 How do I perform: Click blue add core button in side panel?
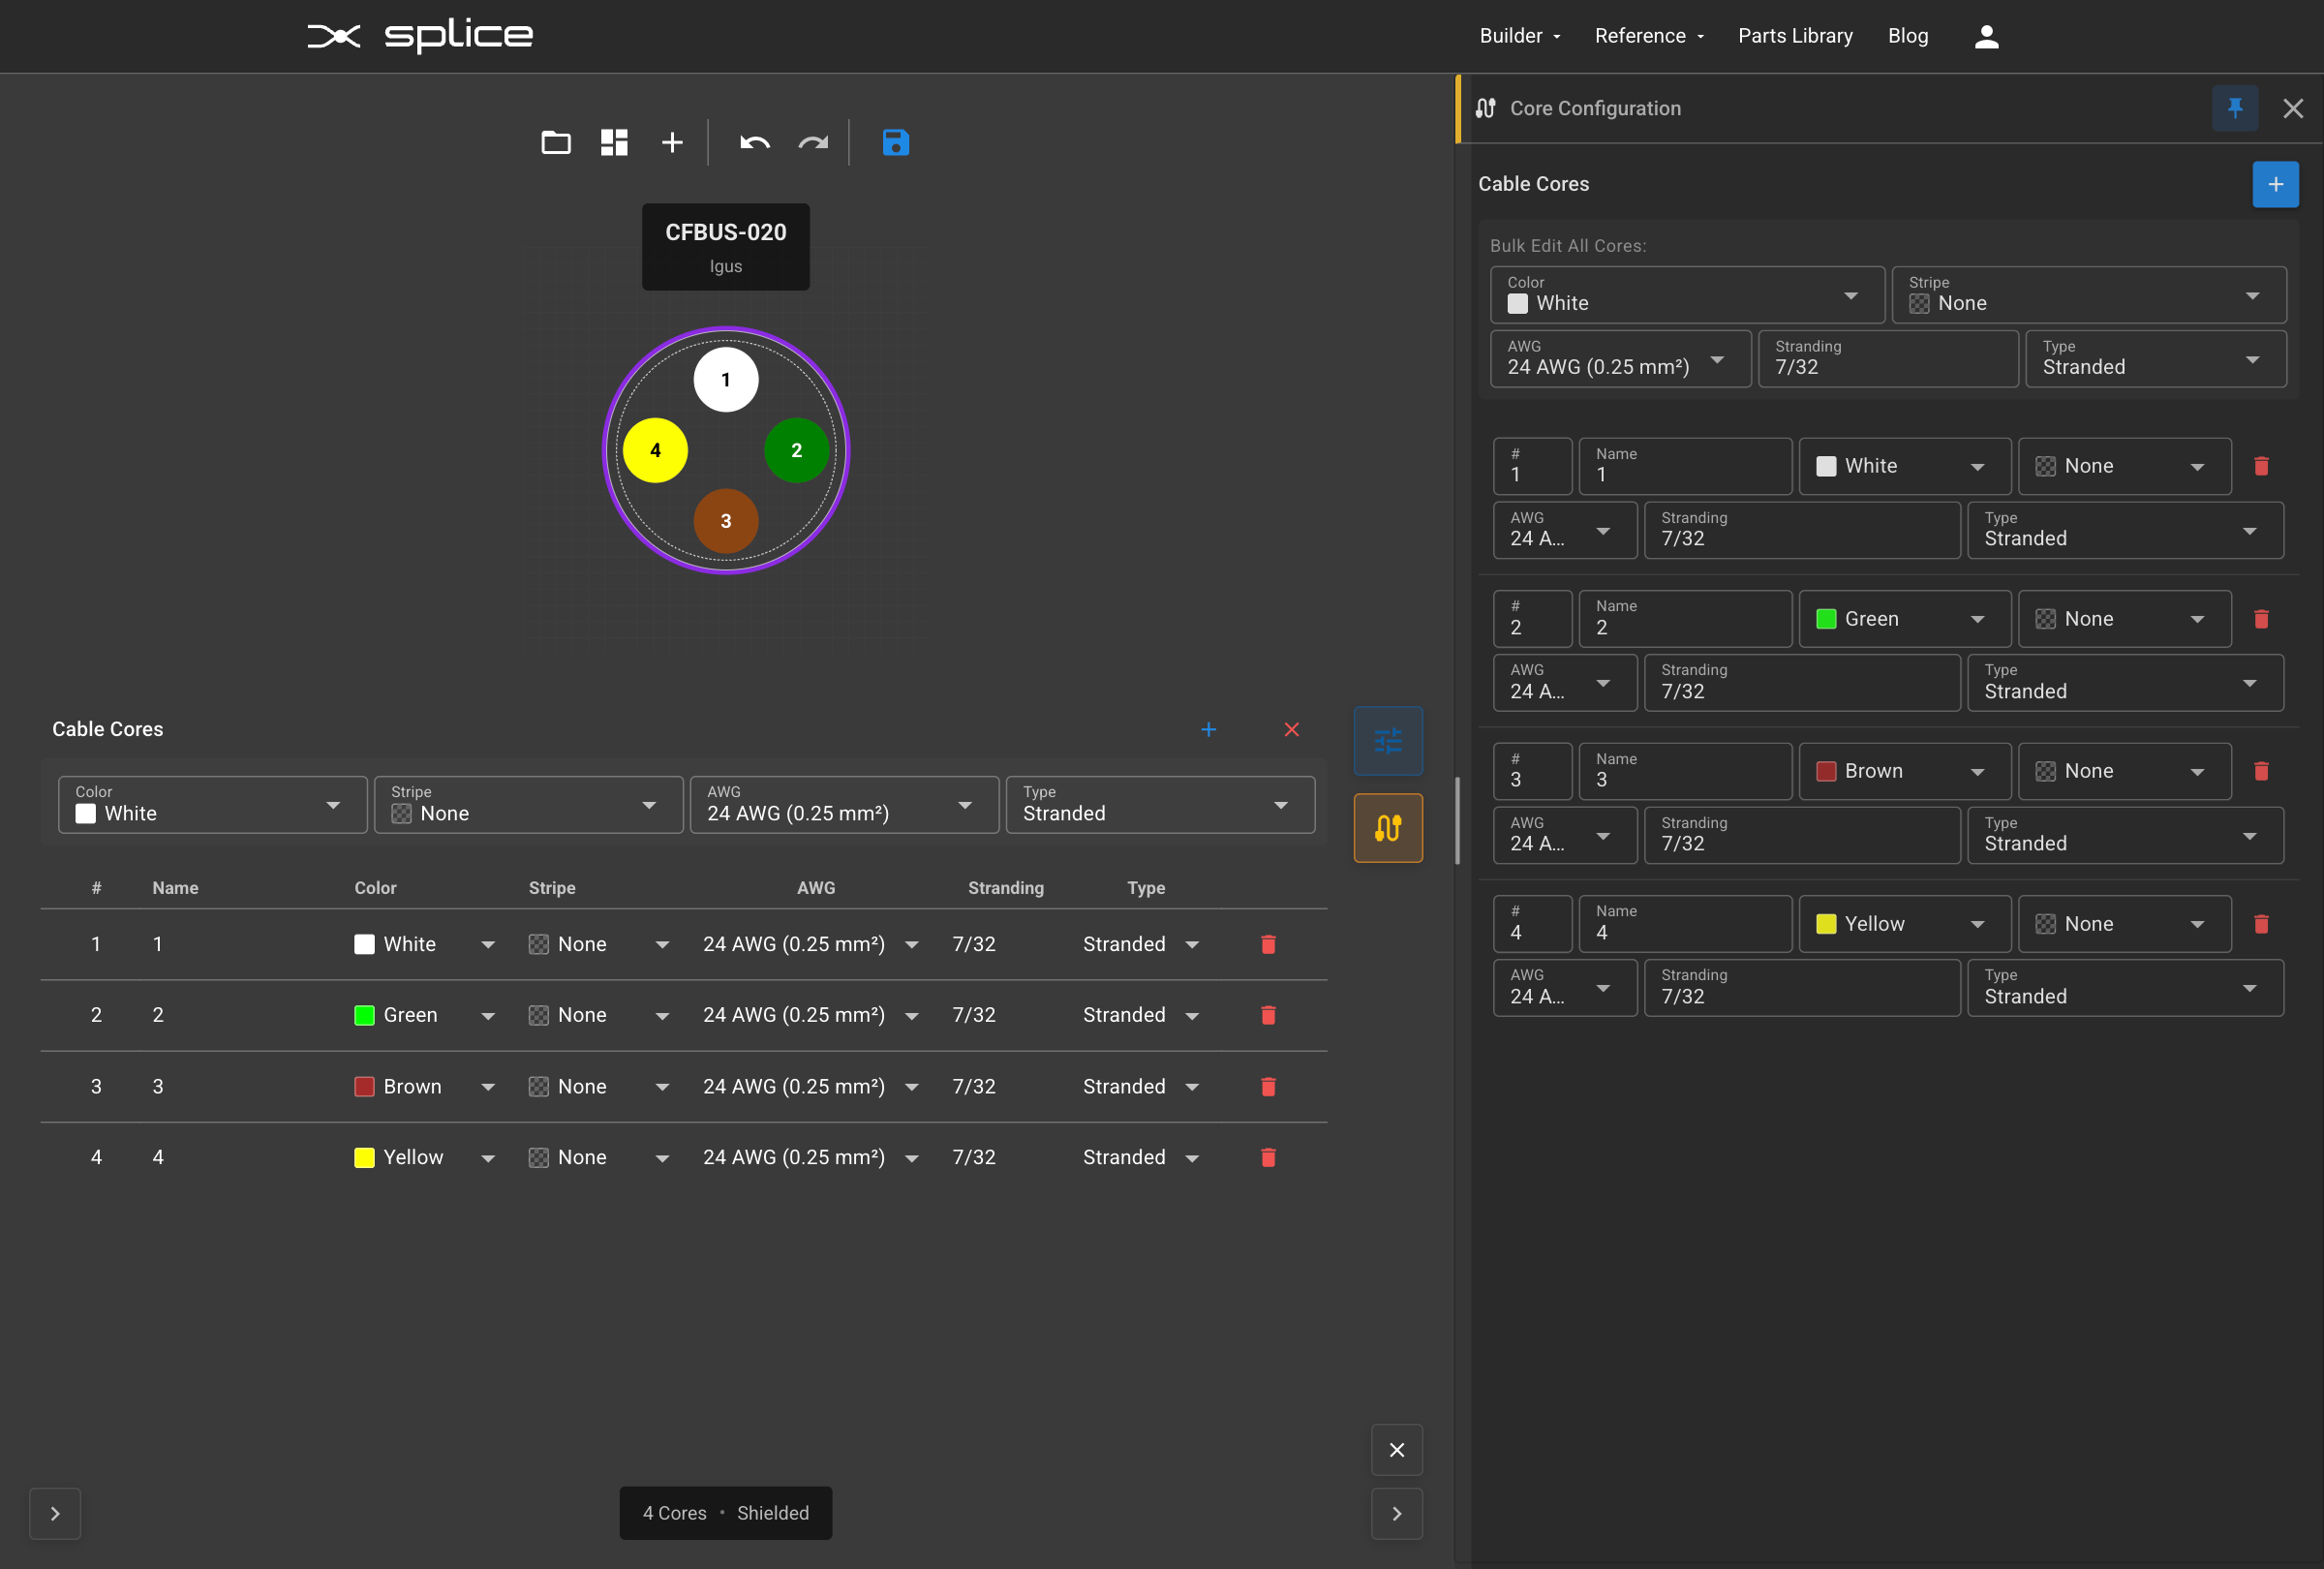click(x=2274, y=184)
